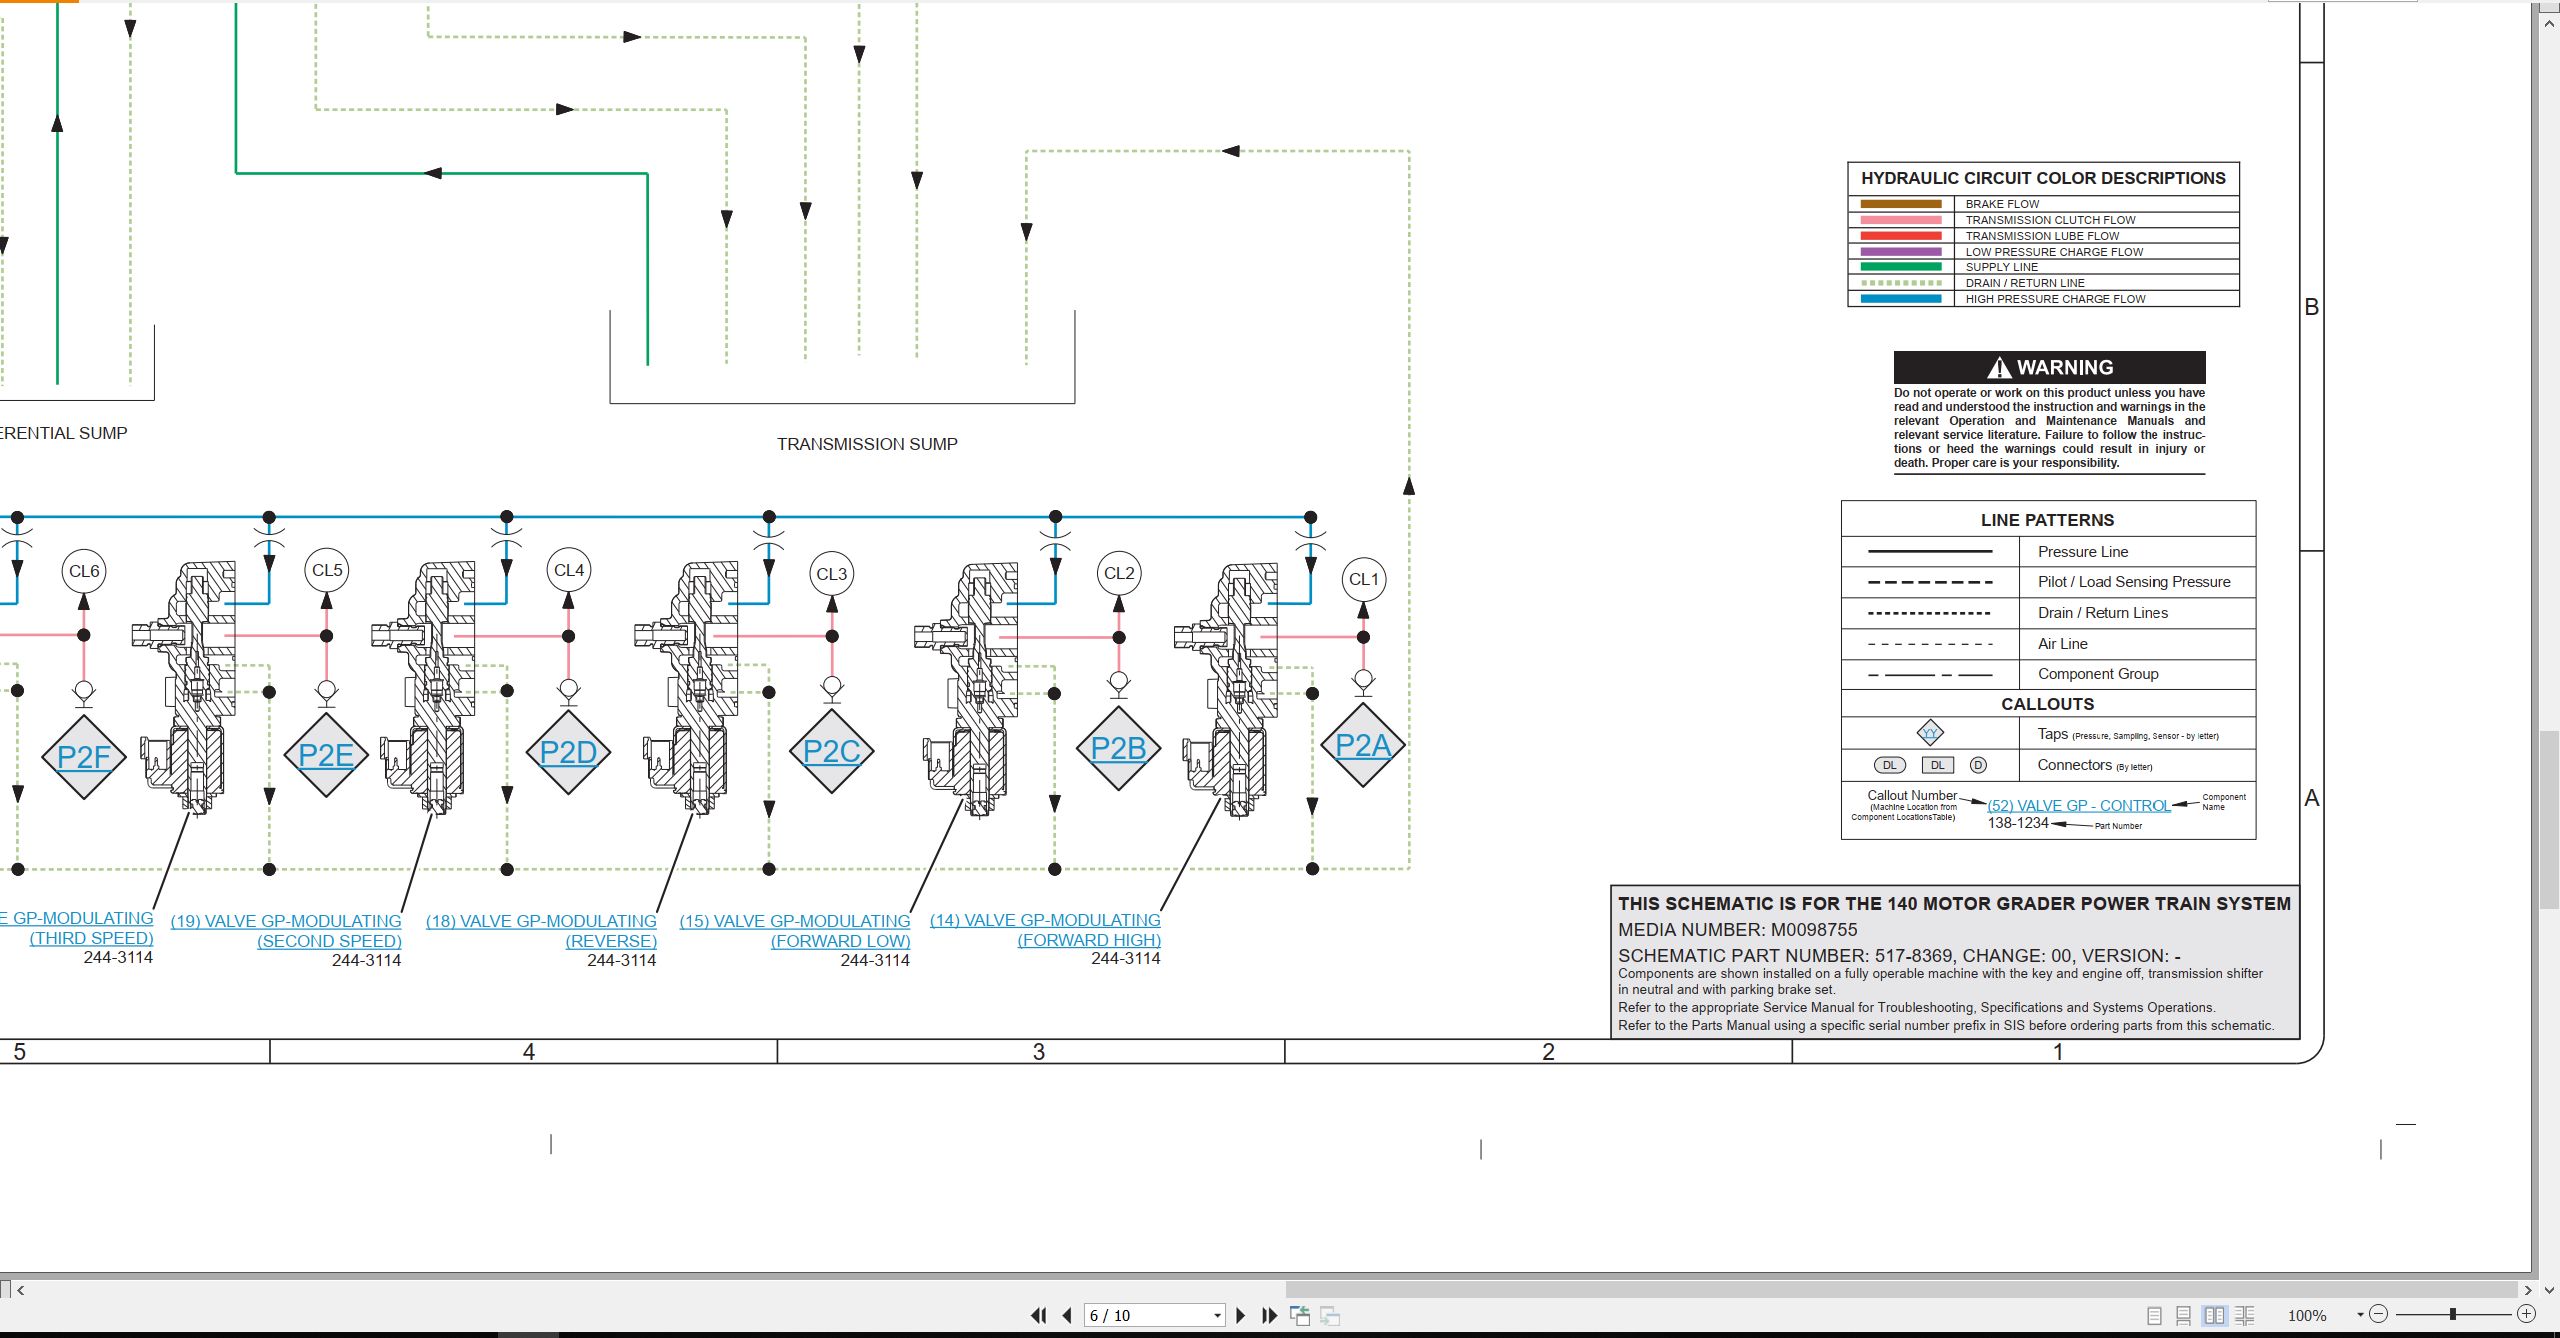Image resolution: width=2560 pixels, height=1338 pixels.
Task: Click the TRANSMISSION SUMP label
Action: coord(867,444)
